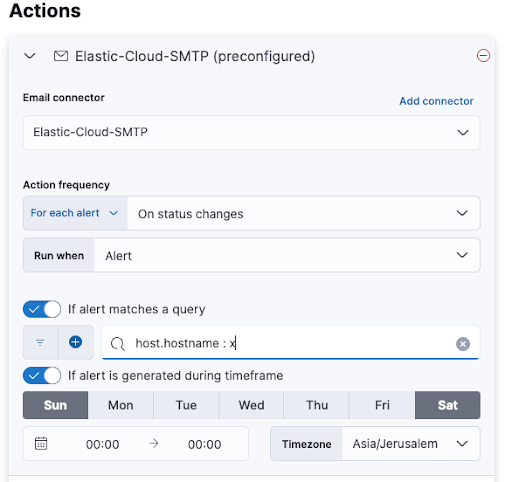This screenshot has height=482, width=512.
Task: Open the Run when Alert dropdown
Action: click(287, 255)
